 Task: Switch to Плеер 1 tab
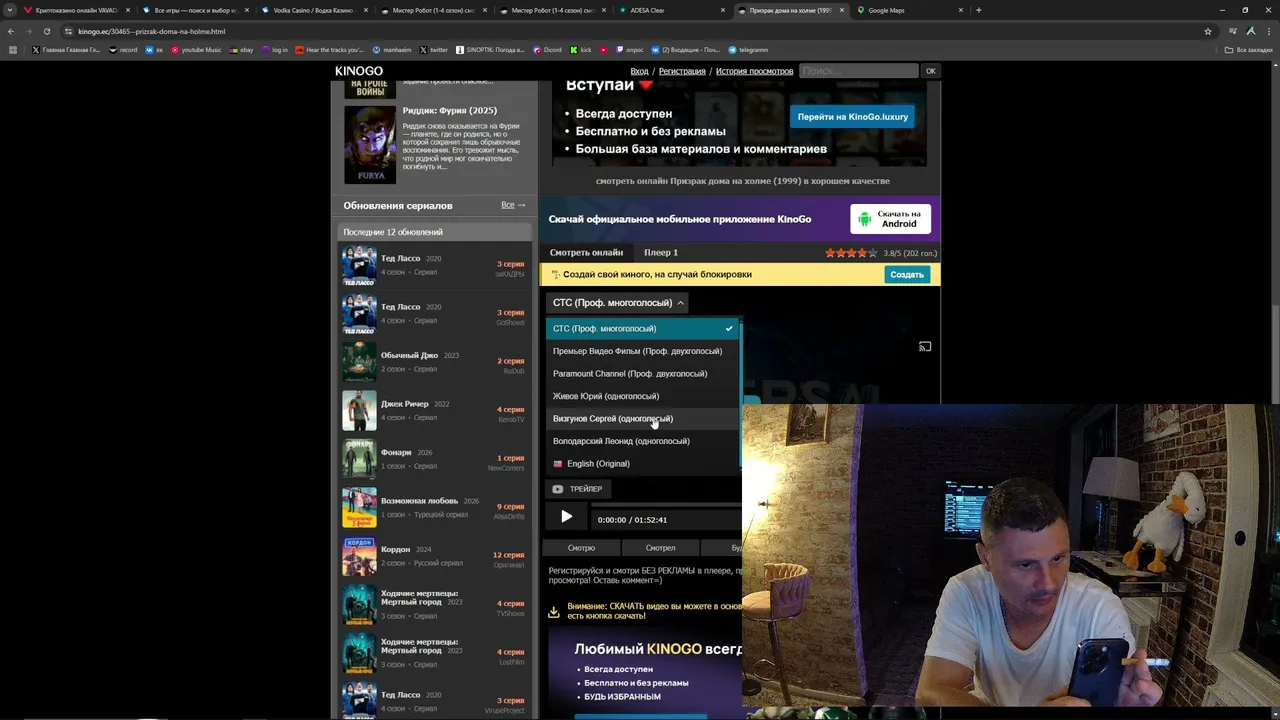click(661, 253)
